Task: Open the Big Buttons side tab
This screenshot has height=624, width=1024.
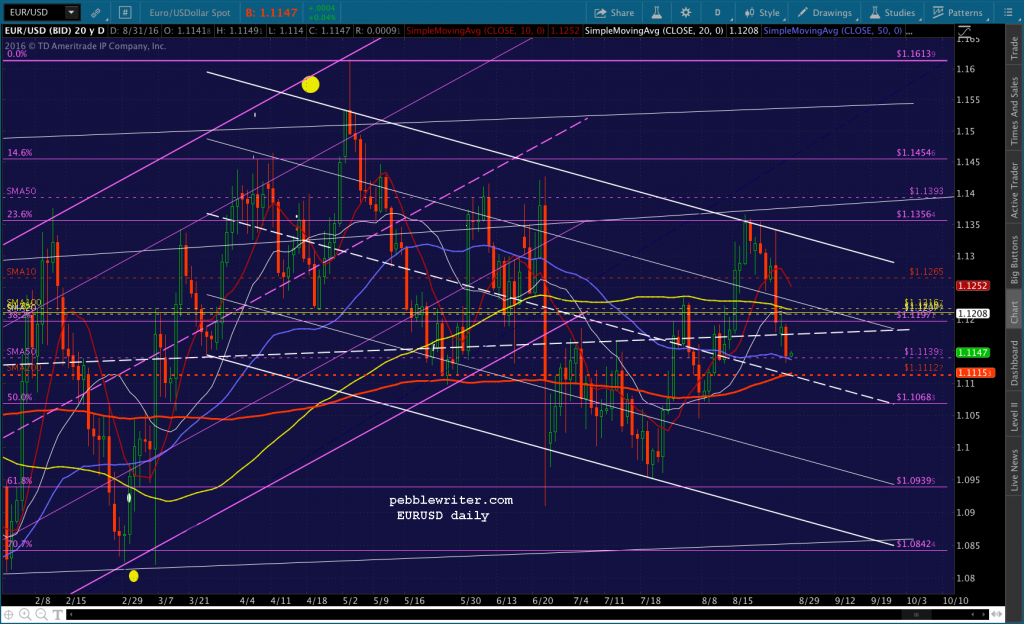Action: pyautogui.click(x=1014, y=260)
